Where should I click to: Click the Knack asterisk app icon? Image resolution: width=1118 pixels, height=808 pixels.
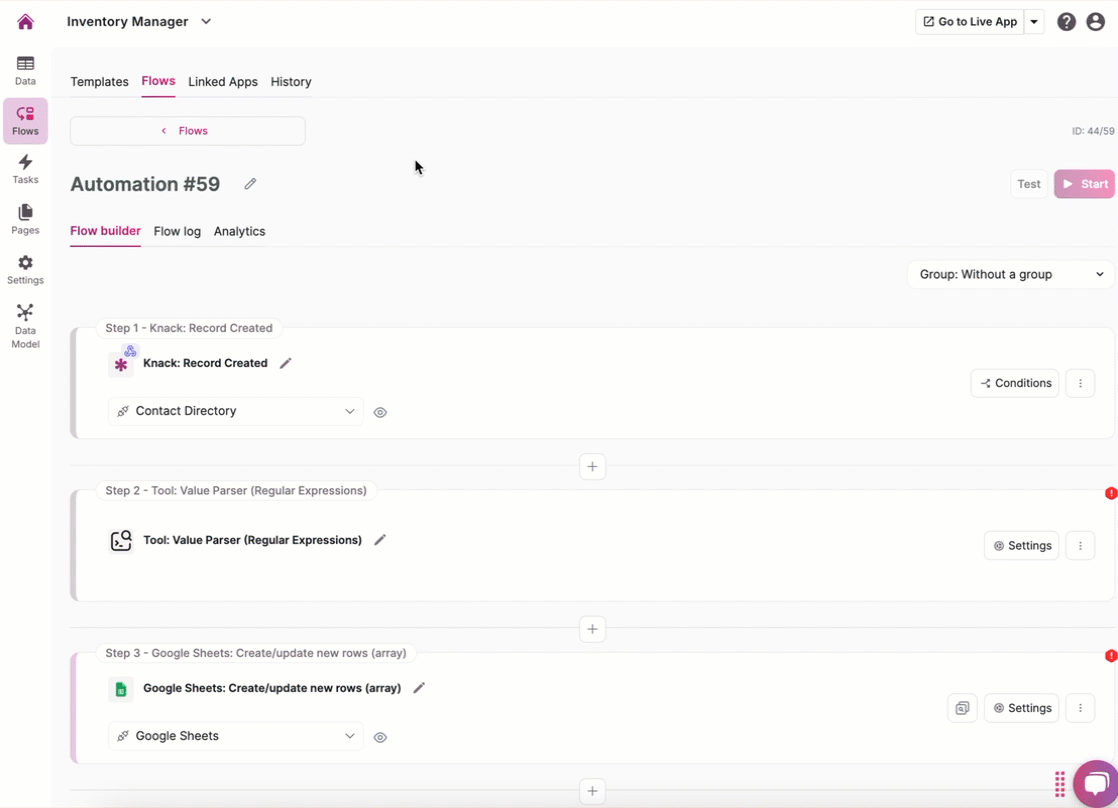121,364
